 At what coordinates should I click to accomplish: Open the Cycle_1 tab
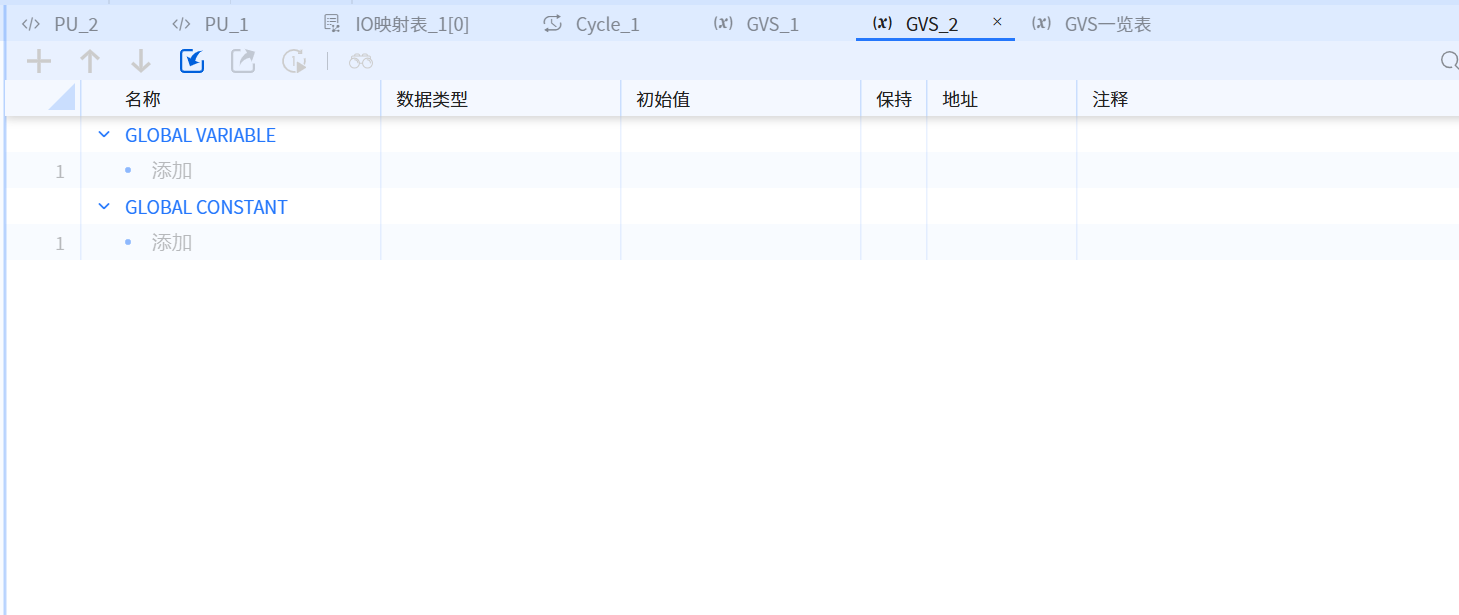(592, 24)
